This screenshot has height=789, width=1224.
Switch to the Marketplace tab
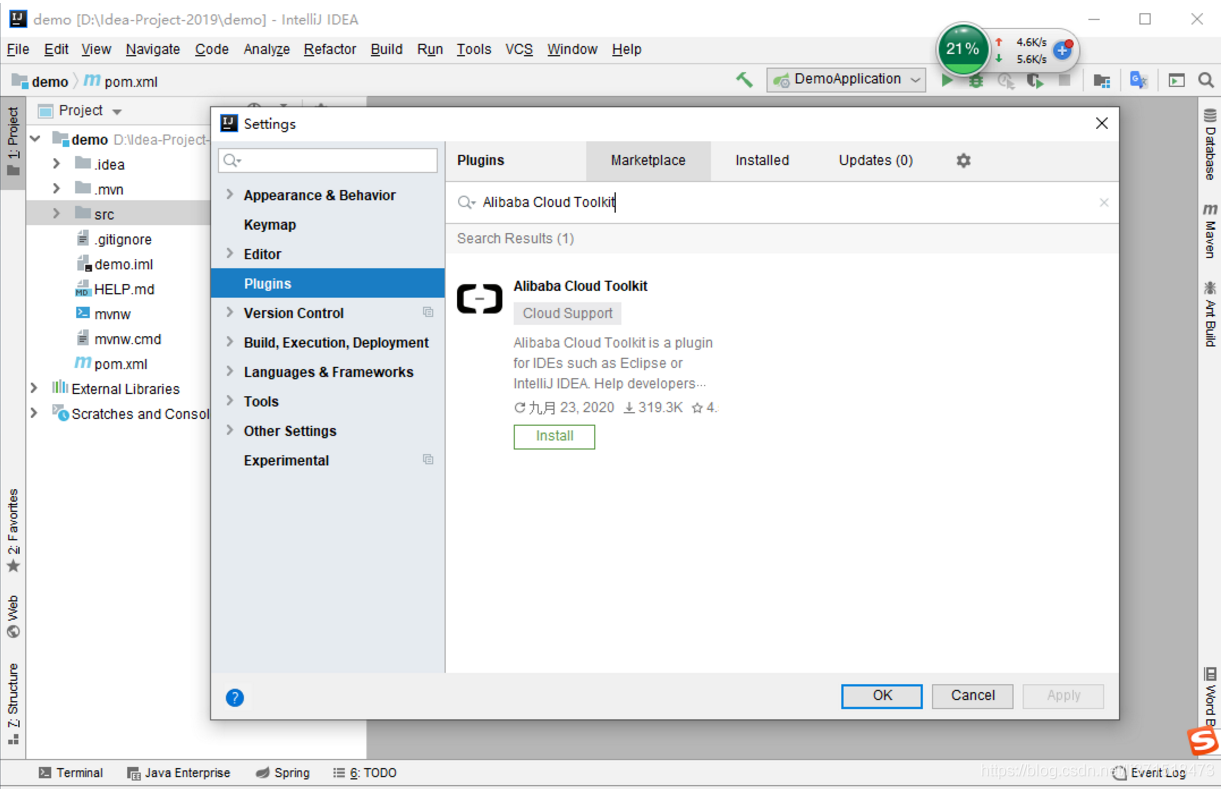(648, 160)
